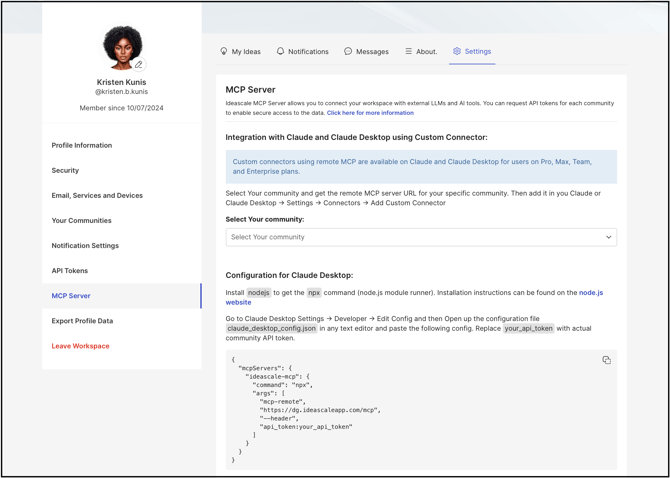Click the pencil edit icon on the avatar

138,65
